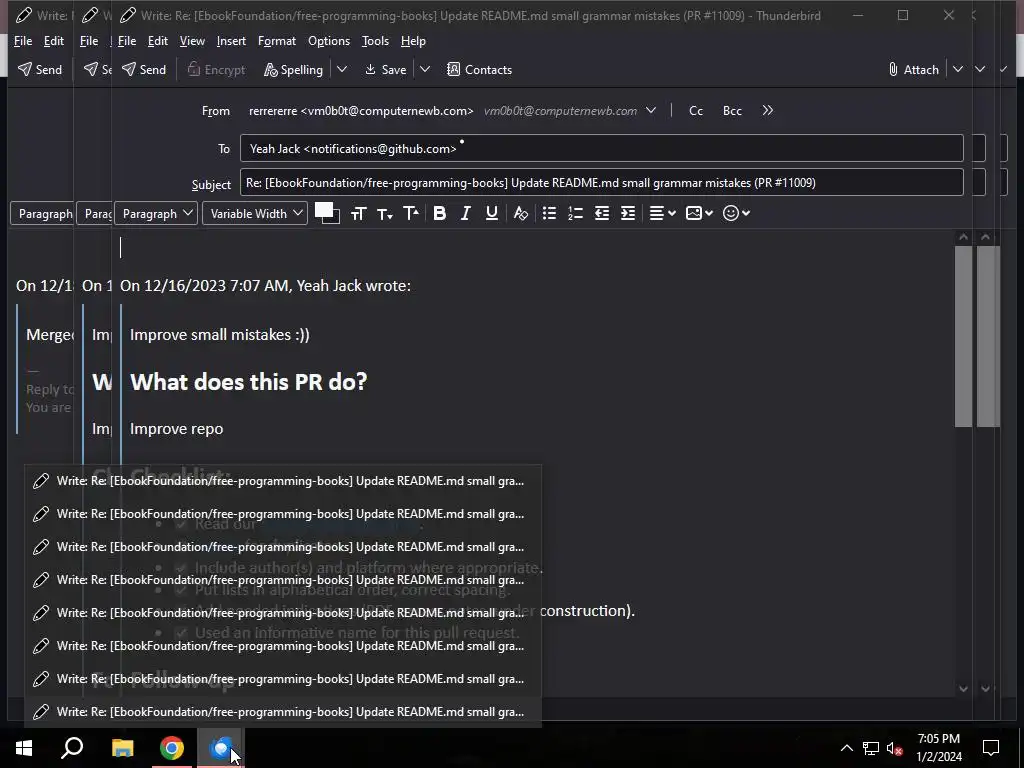The image size is (1024, 768).
Task: Open the Spelling language dropdown arrow
Action: [x=342, y=69]
